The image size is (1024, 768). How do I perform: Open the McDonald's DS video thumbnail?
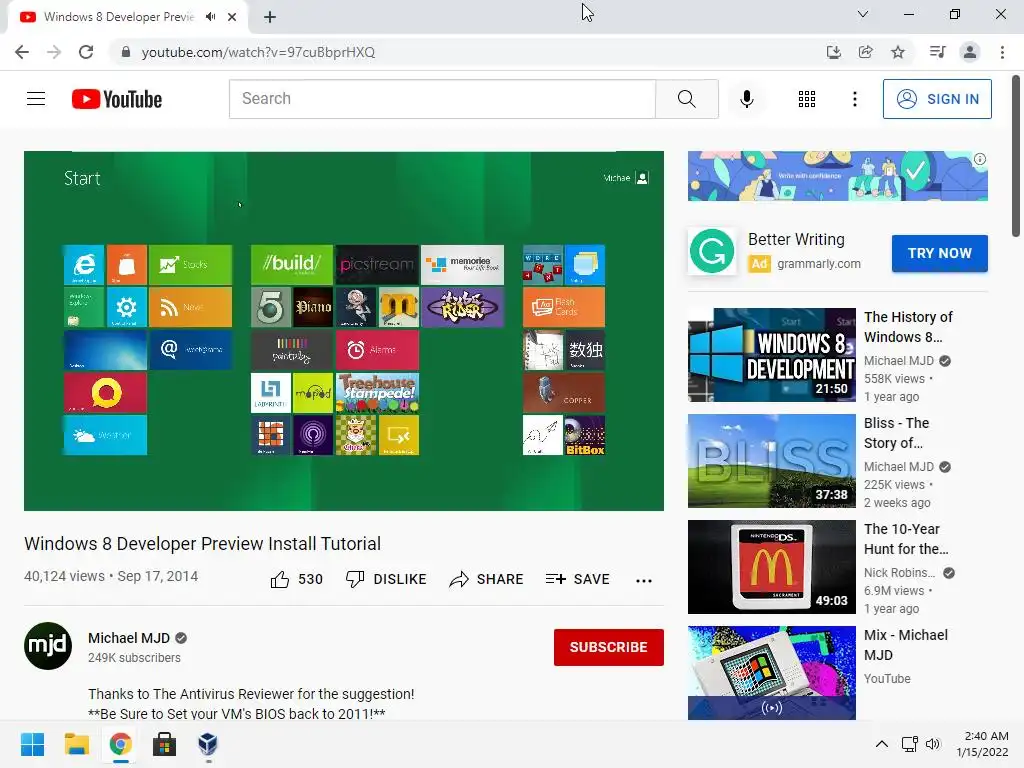coord(771,567)
